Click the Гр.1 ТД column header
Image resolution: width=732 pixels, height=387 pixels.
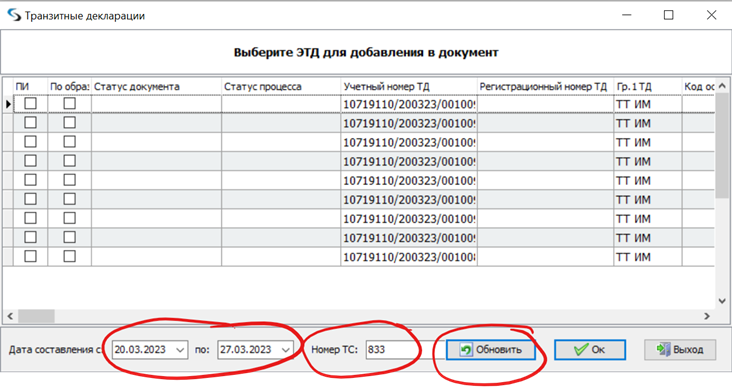point(648,86)
